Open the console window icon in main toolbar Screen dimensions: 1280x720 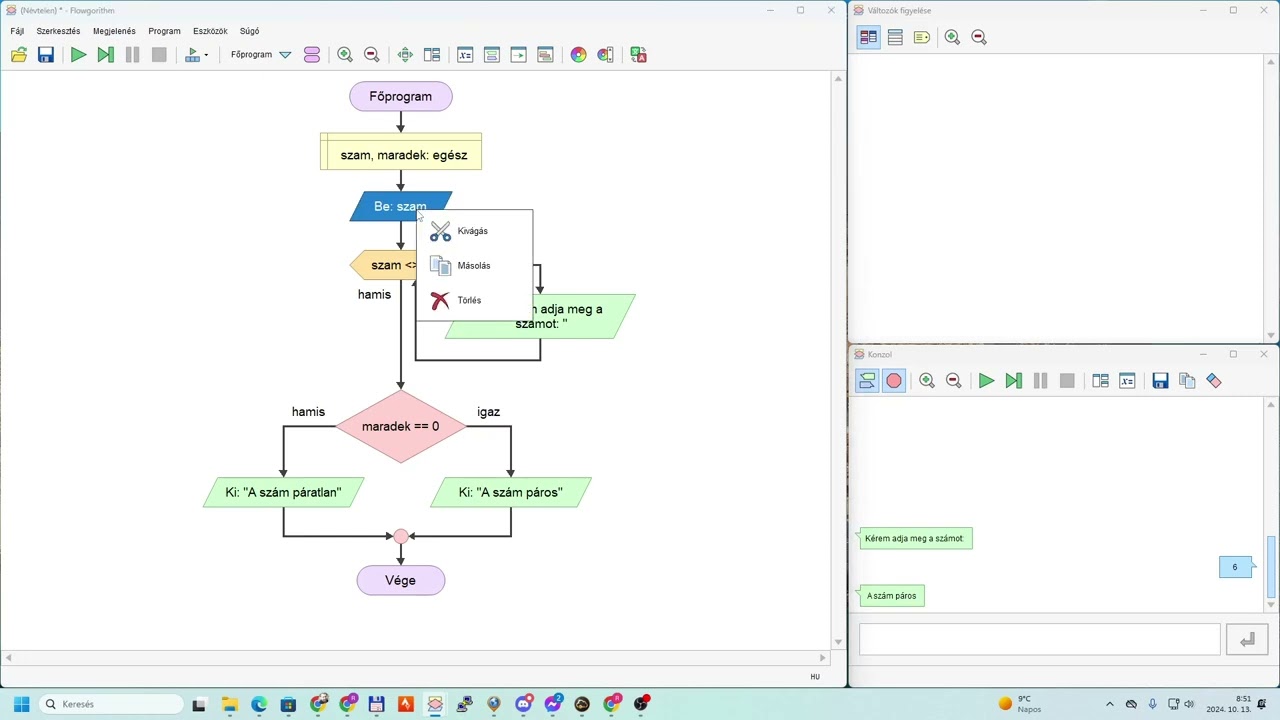(492, 55)
